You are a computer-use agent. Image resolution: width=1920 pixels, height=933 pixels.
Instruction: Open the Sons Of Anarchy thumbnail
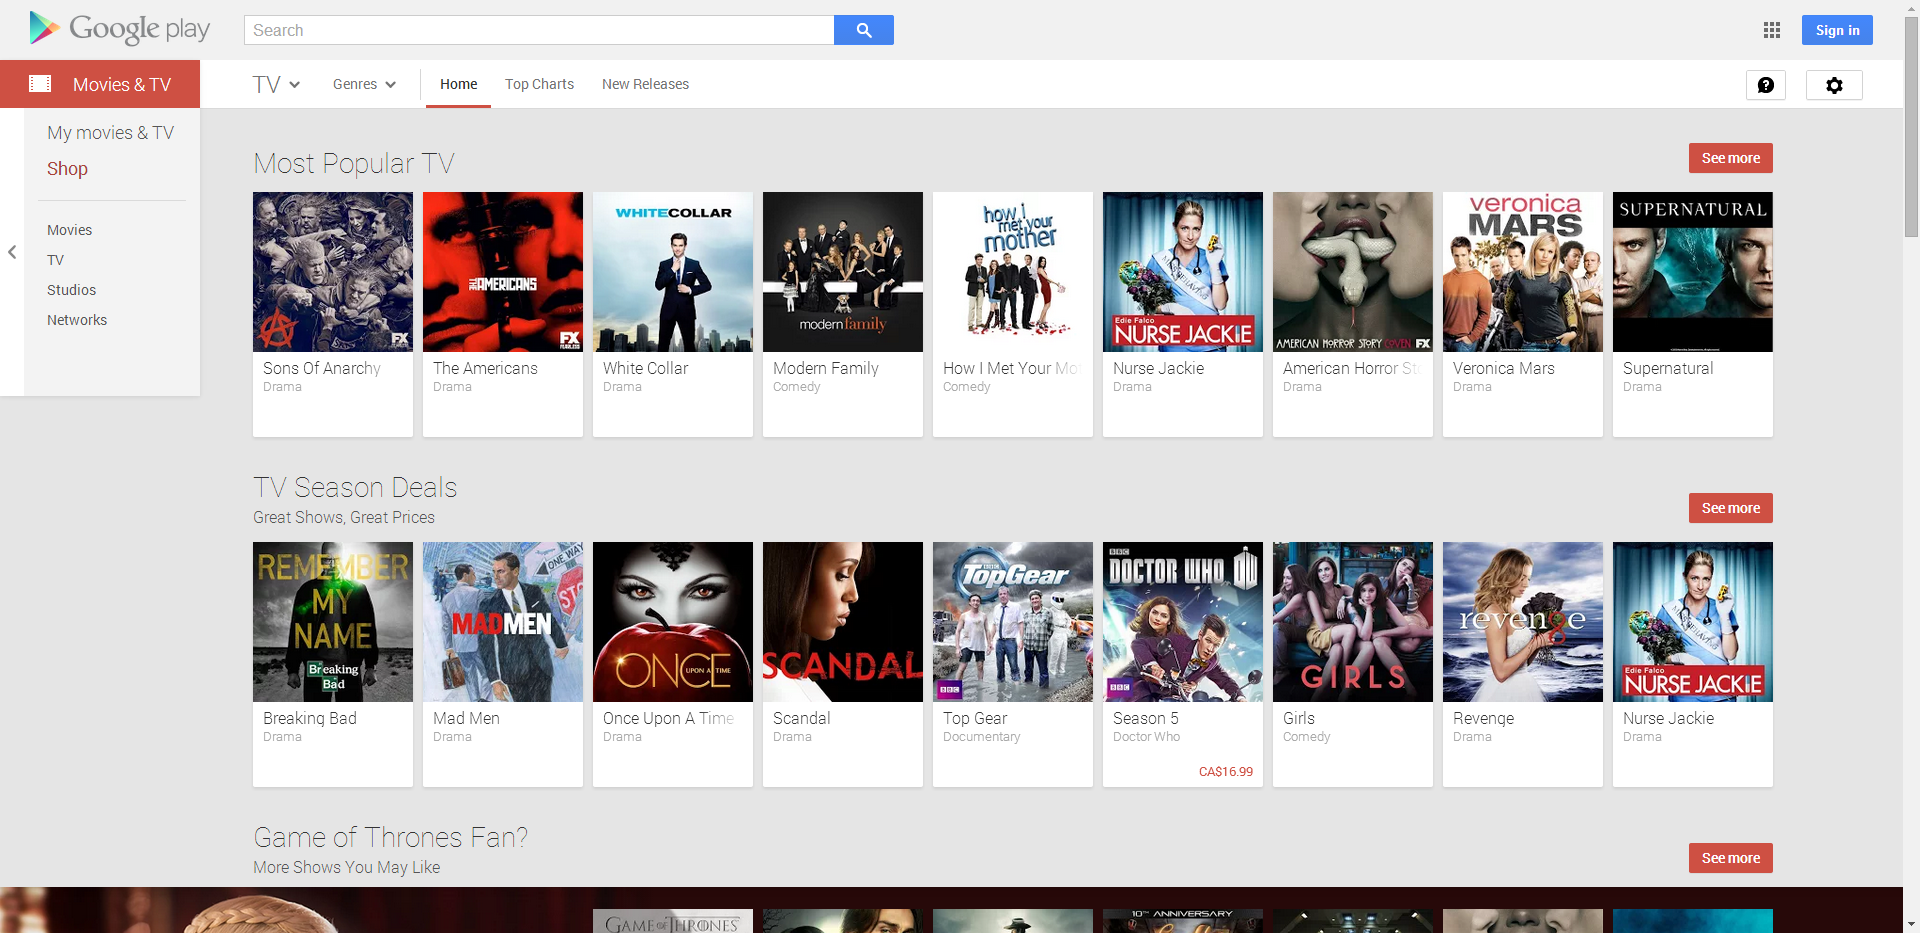[x=332, y=271]
